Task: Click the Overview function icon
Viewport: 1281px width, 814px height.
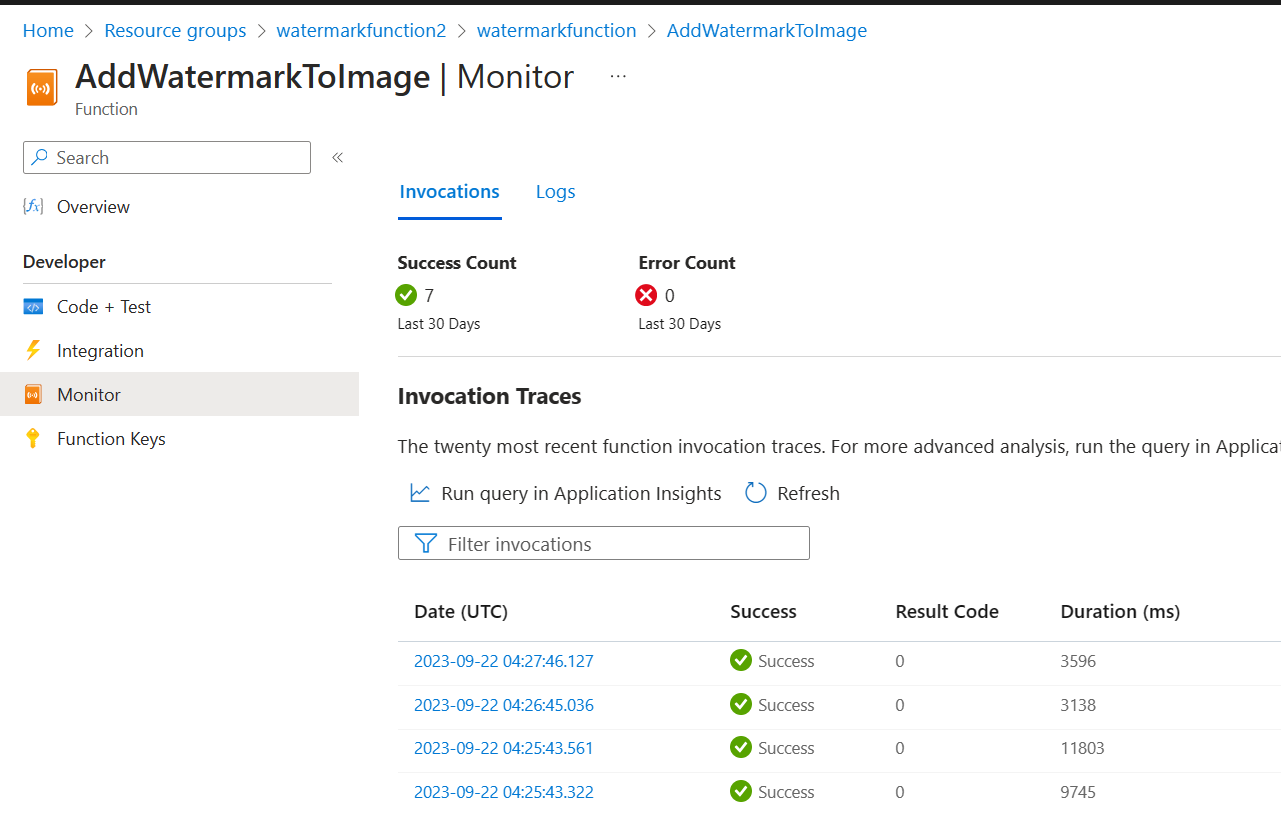Action: click(33, 206)
